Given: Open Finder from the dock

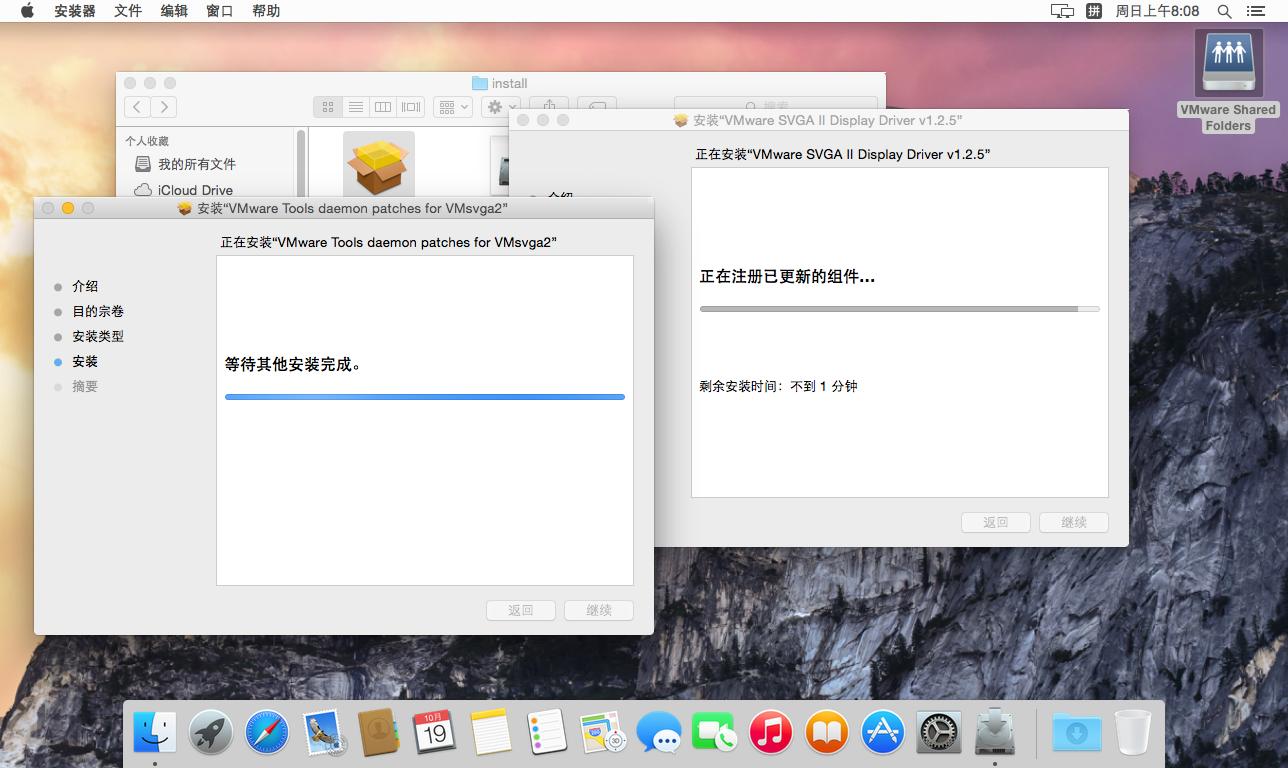Looking at the screenshot, I should point(155,733).
